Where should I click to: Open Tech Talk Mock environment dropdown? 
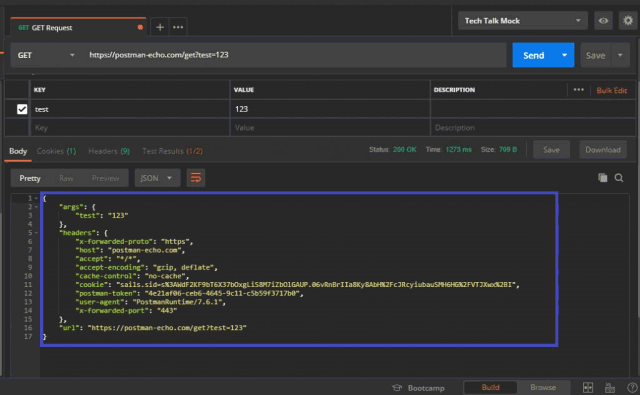tap(522, 21)
